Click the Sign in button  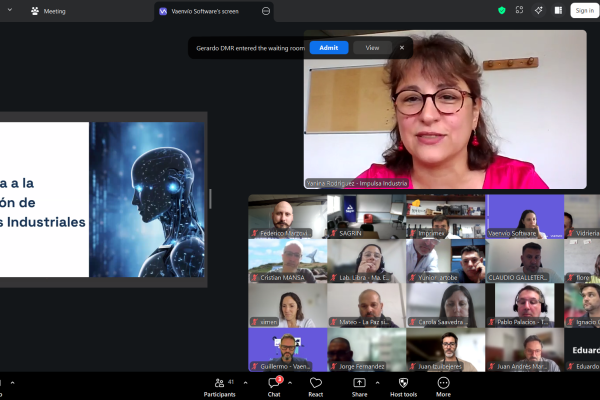pos(583,10)
